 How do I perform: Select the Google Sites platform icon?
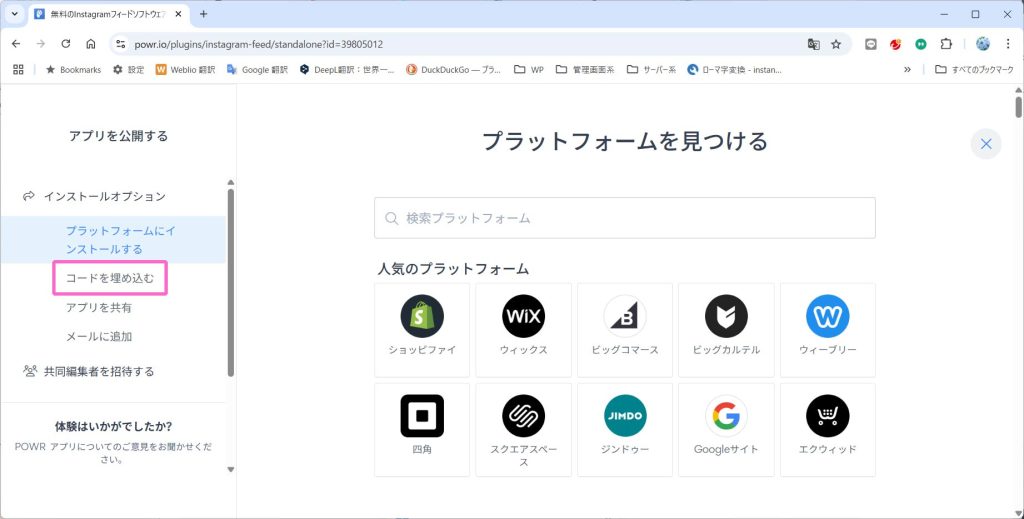pos(726,416)
